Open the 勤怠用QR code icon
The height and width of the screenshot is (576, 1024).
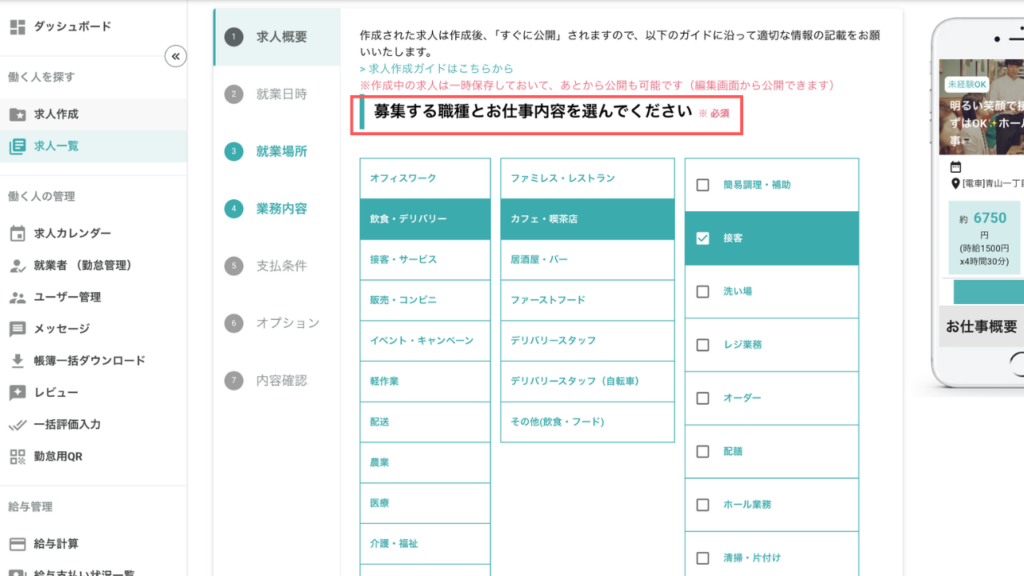pyautogui.click(x=17, y=457)
